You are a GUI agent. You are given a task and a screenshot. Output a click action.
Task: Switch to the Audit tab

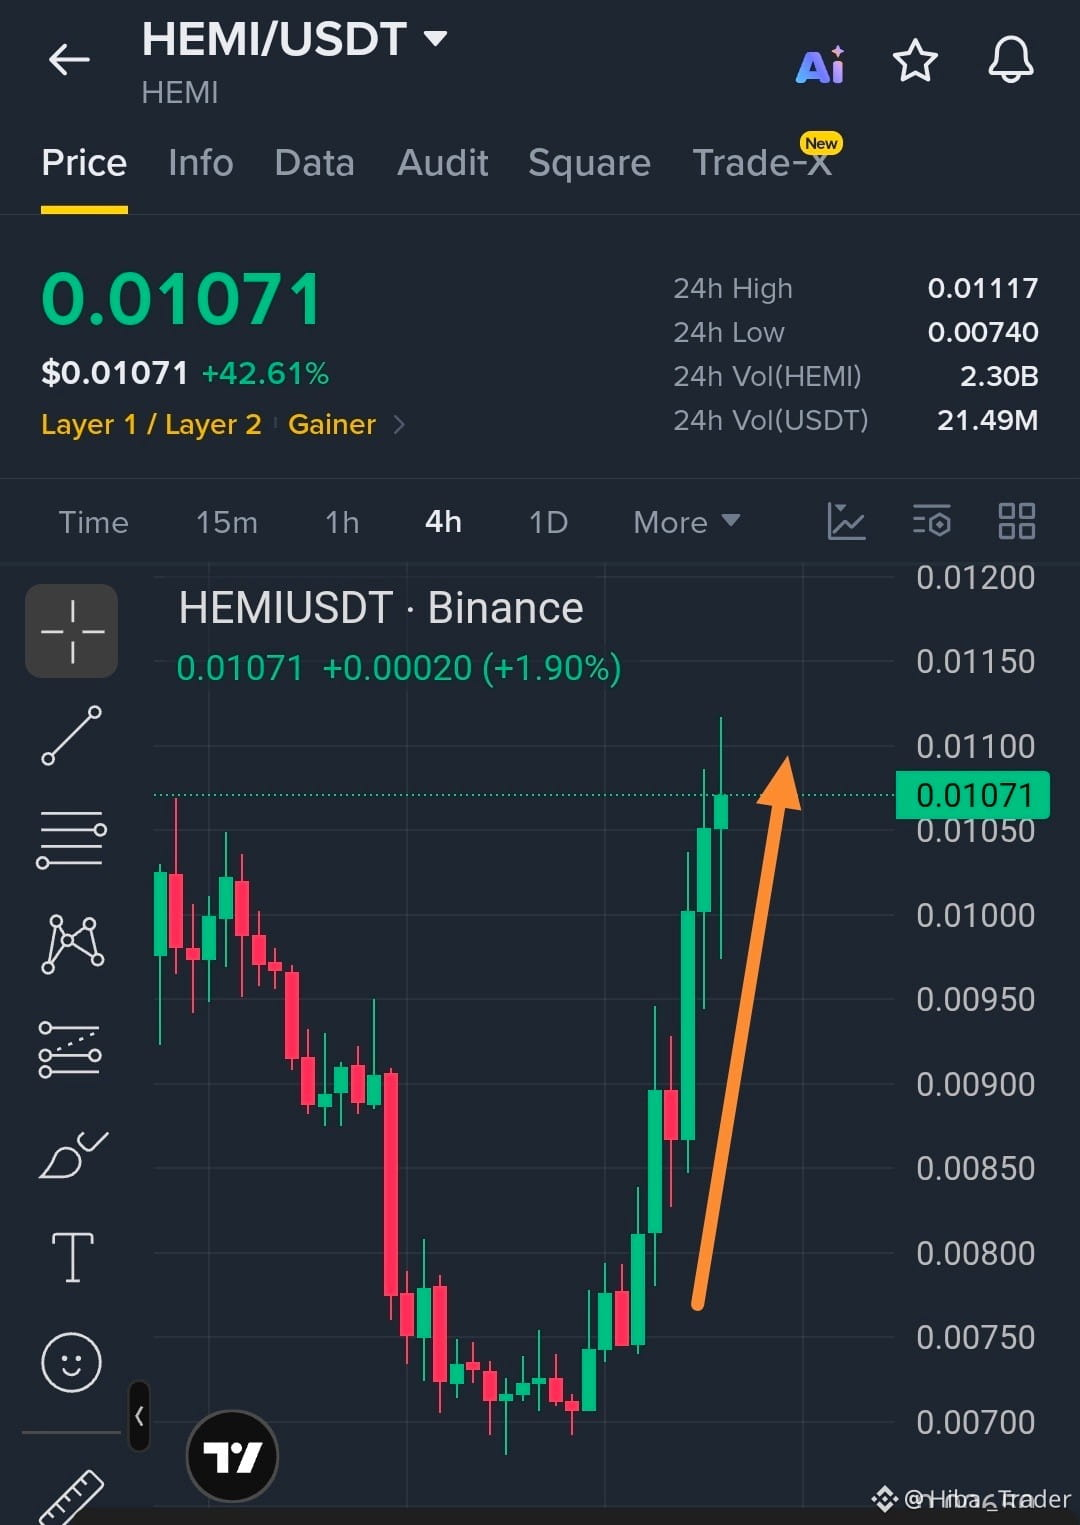coord(443,162)
